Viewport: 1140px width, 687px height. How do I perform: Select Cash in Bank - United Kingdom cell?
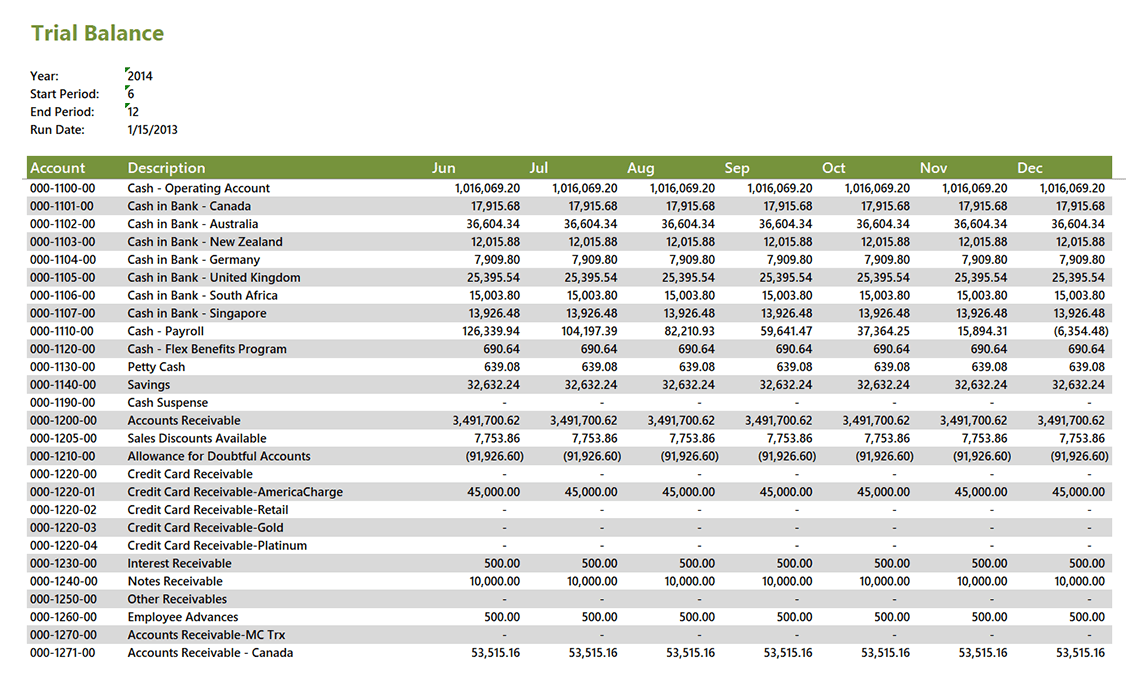pos(214,278)
